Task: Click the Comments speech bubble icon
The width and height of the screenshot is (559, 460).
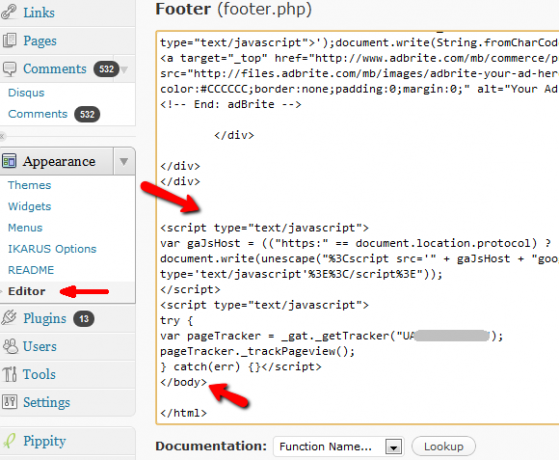Action: [9, 68]
